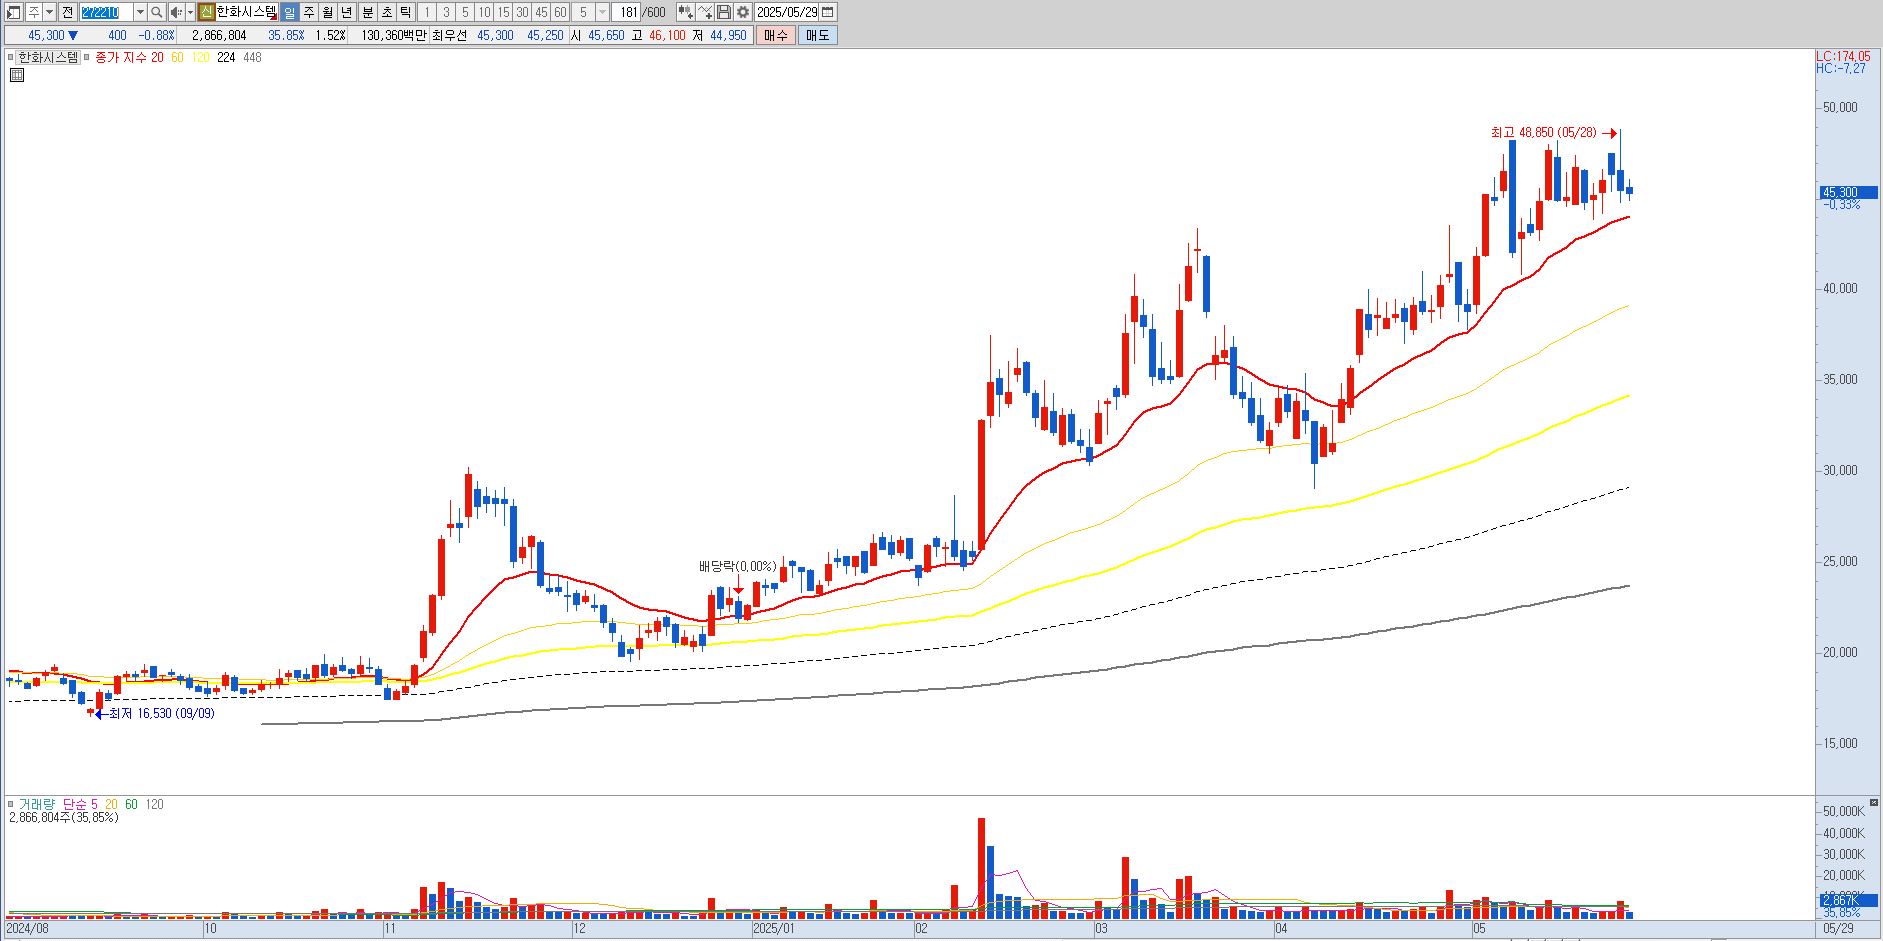Open the calendar date picker icon
This screenshot has width=1883, height=941.
click(x=827, y=12)
